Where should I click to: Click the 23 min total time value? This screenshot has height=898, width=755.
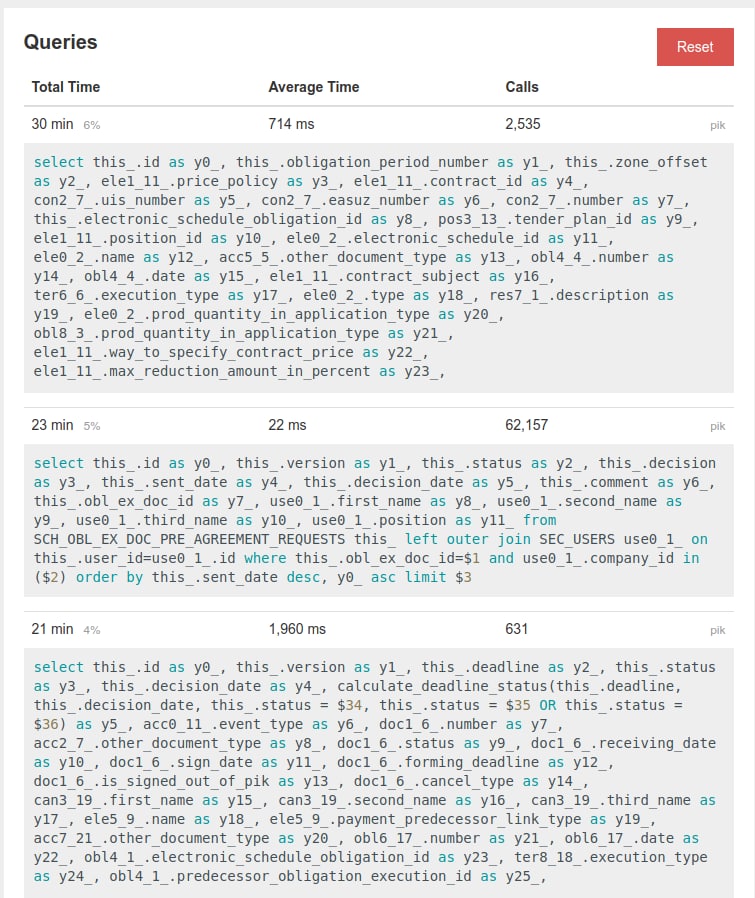point(52,426)
